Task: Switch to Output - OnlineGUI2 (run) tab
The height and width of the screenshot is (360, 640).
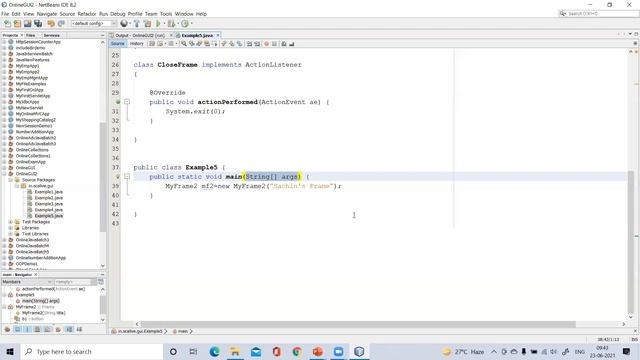Action: tap(140, 36)
